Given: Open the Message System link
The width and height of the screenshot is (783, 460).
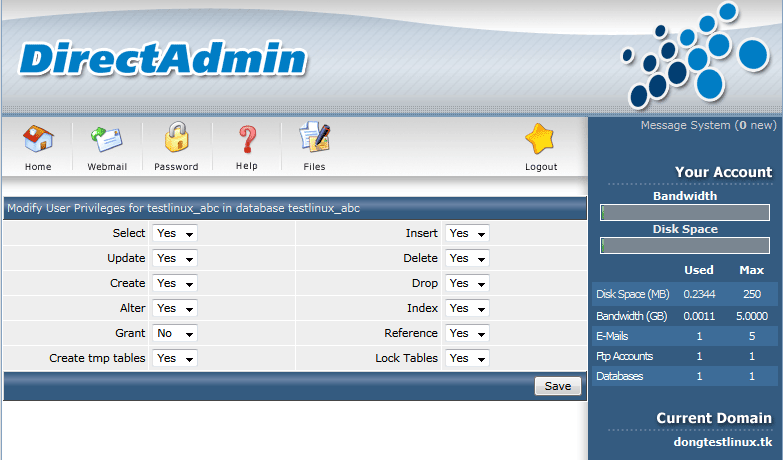Looking at the screenshot, I should pos(709,125).
